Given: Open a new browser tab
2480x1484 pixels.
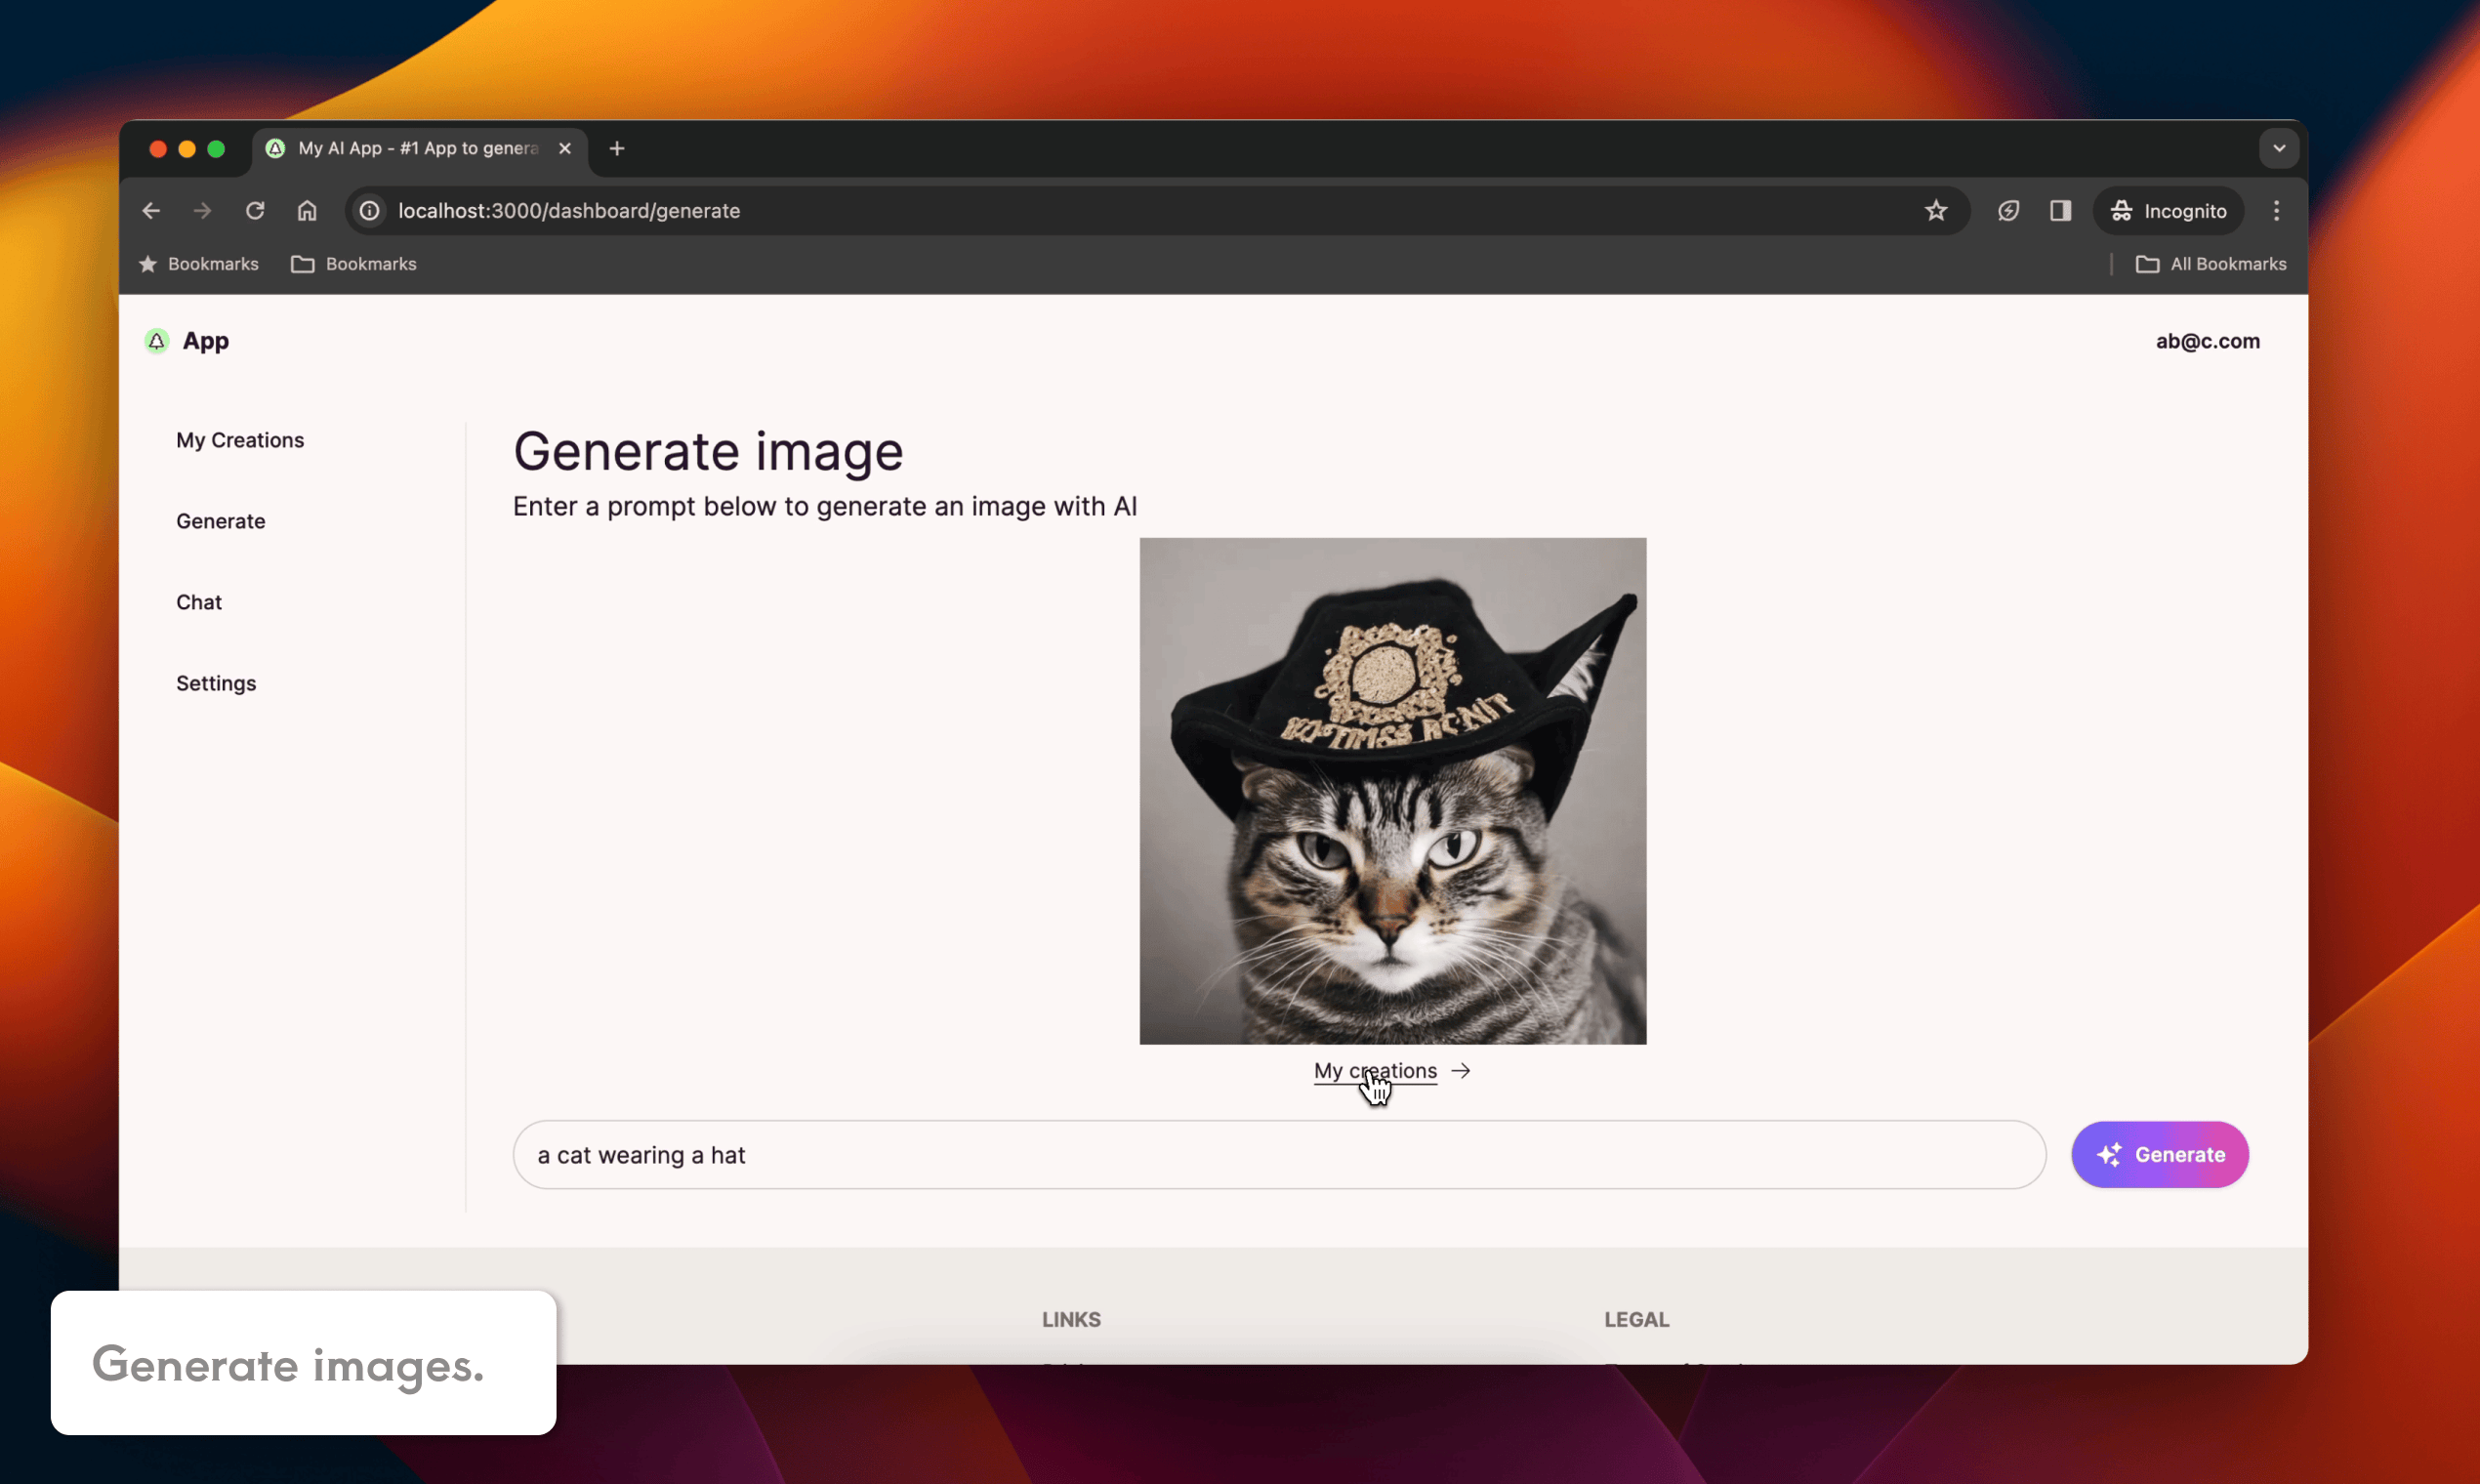Looking at the screenshot, I should (x=617, y=149).
